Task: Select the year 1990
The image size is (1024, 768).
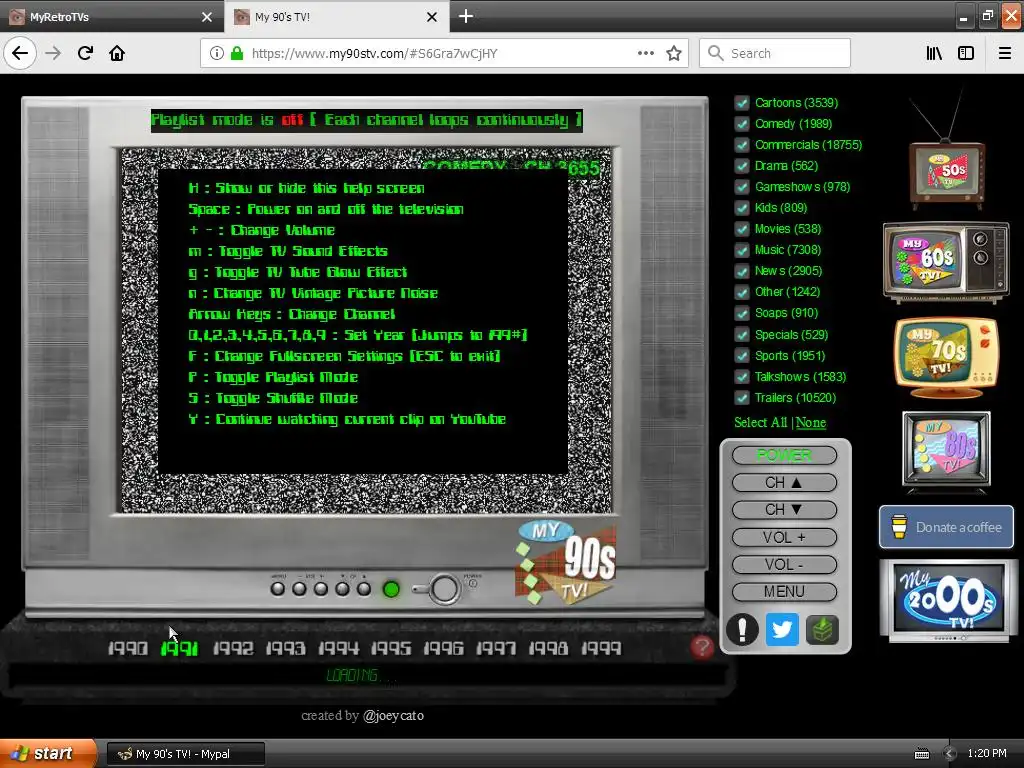Action: pos(127,648)
